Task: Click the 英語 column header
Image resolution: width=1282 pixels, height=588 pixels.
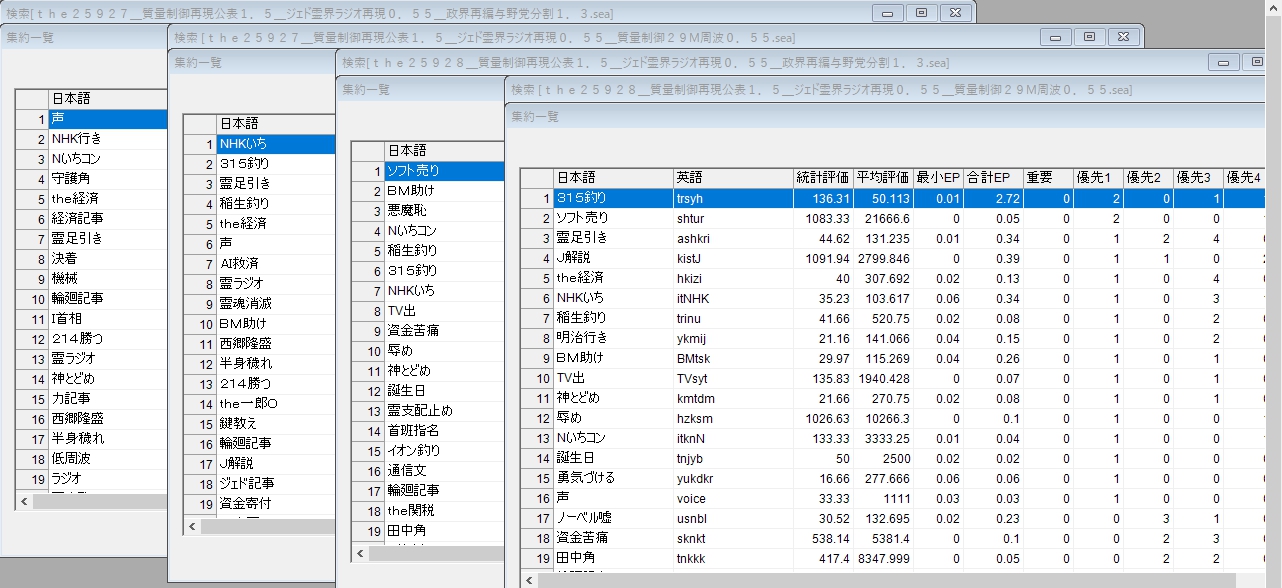Action: coord(732,178)
